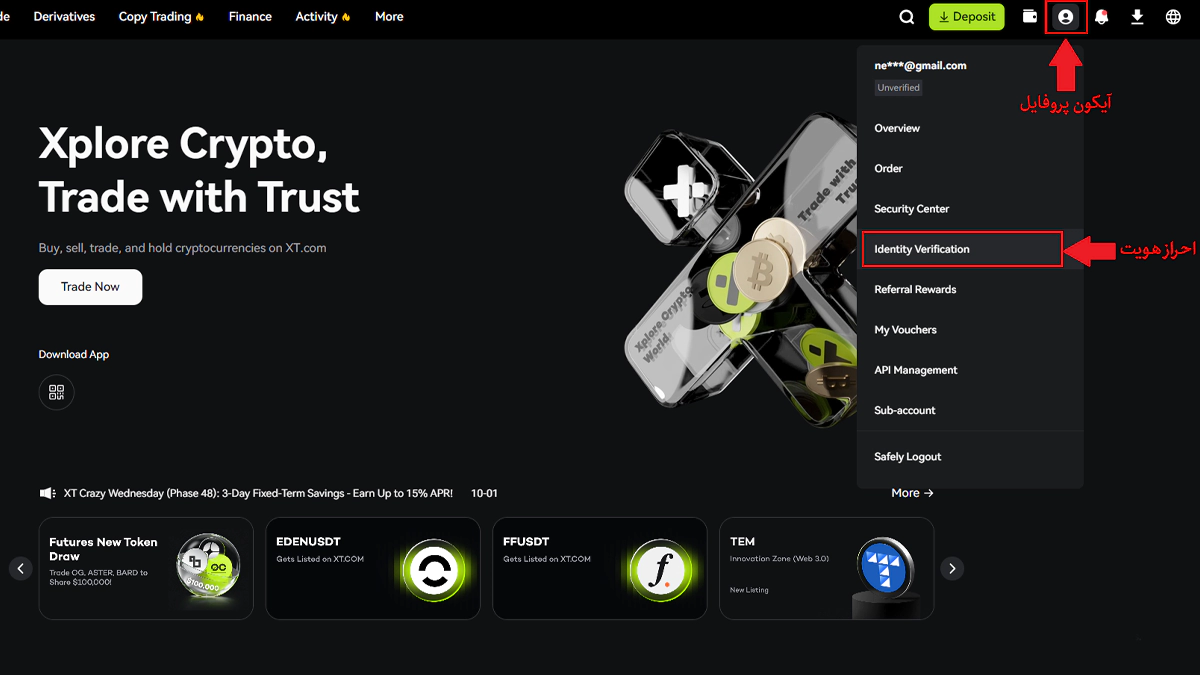The image size is (1200, 675).
Task: Open Security Center menu entry
Action: point(911,209)
